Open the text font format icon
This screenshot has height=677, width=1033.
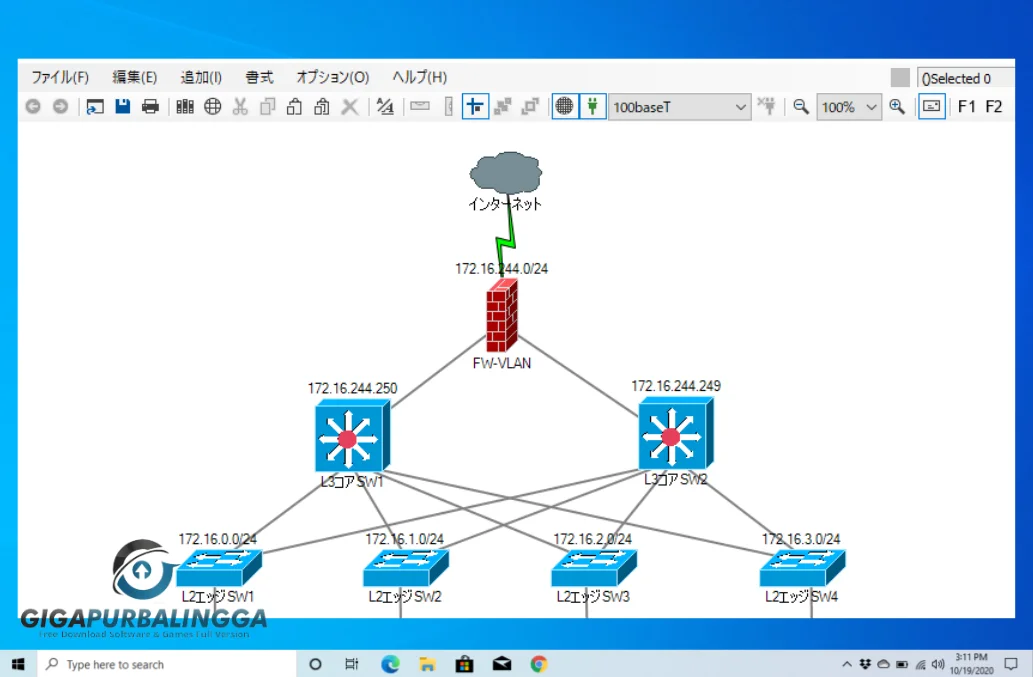pyautogui.click(x=385, y=106)
